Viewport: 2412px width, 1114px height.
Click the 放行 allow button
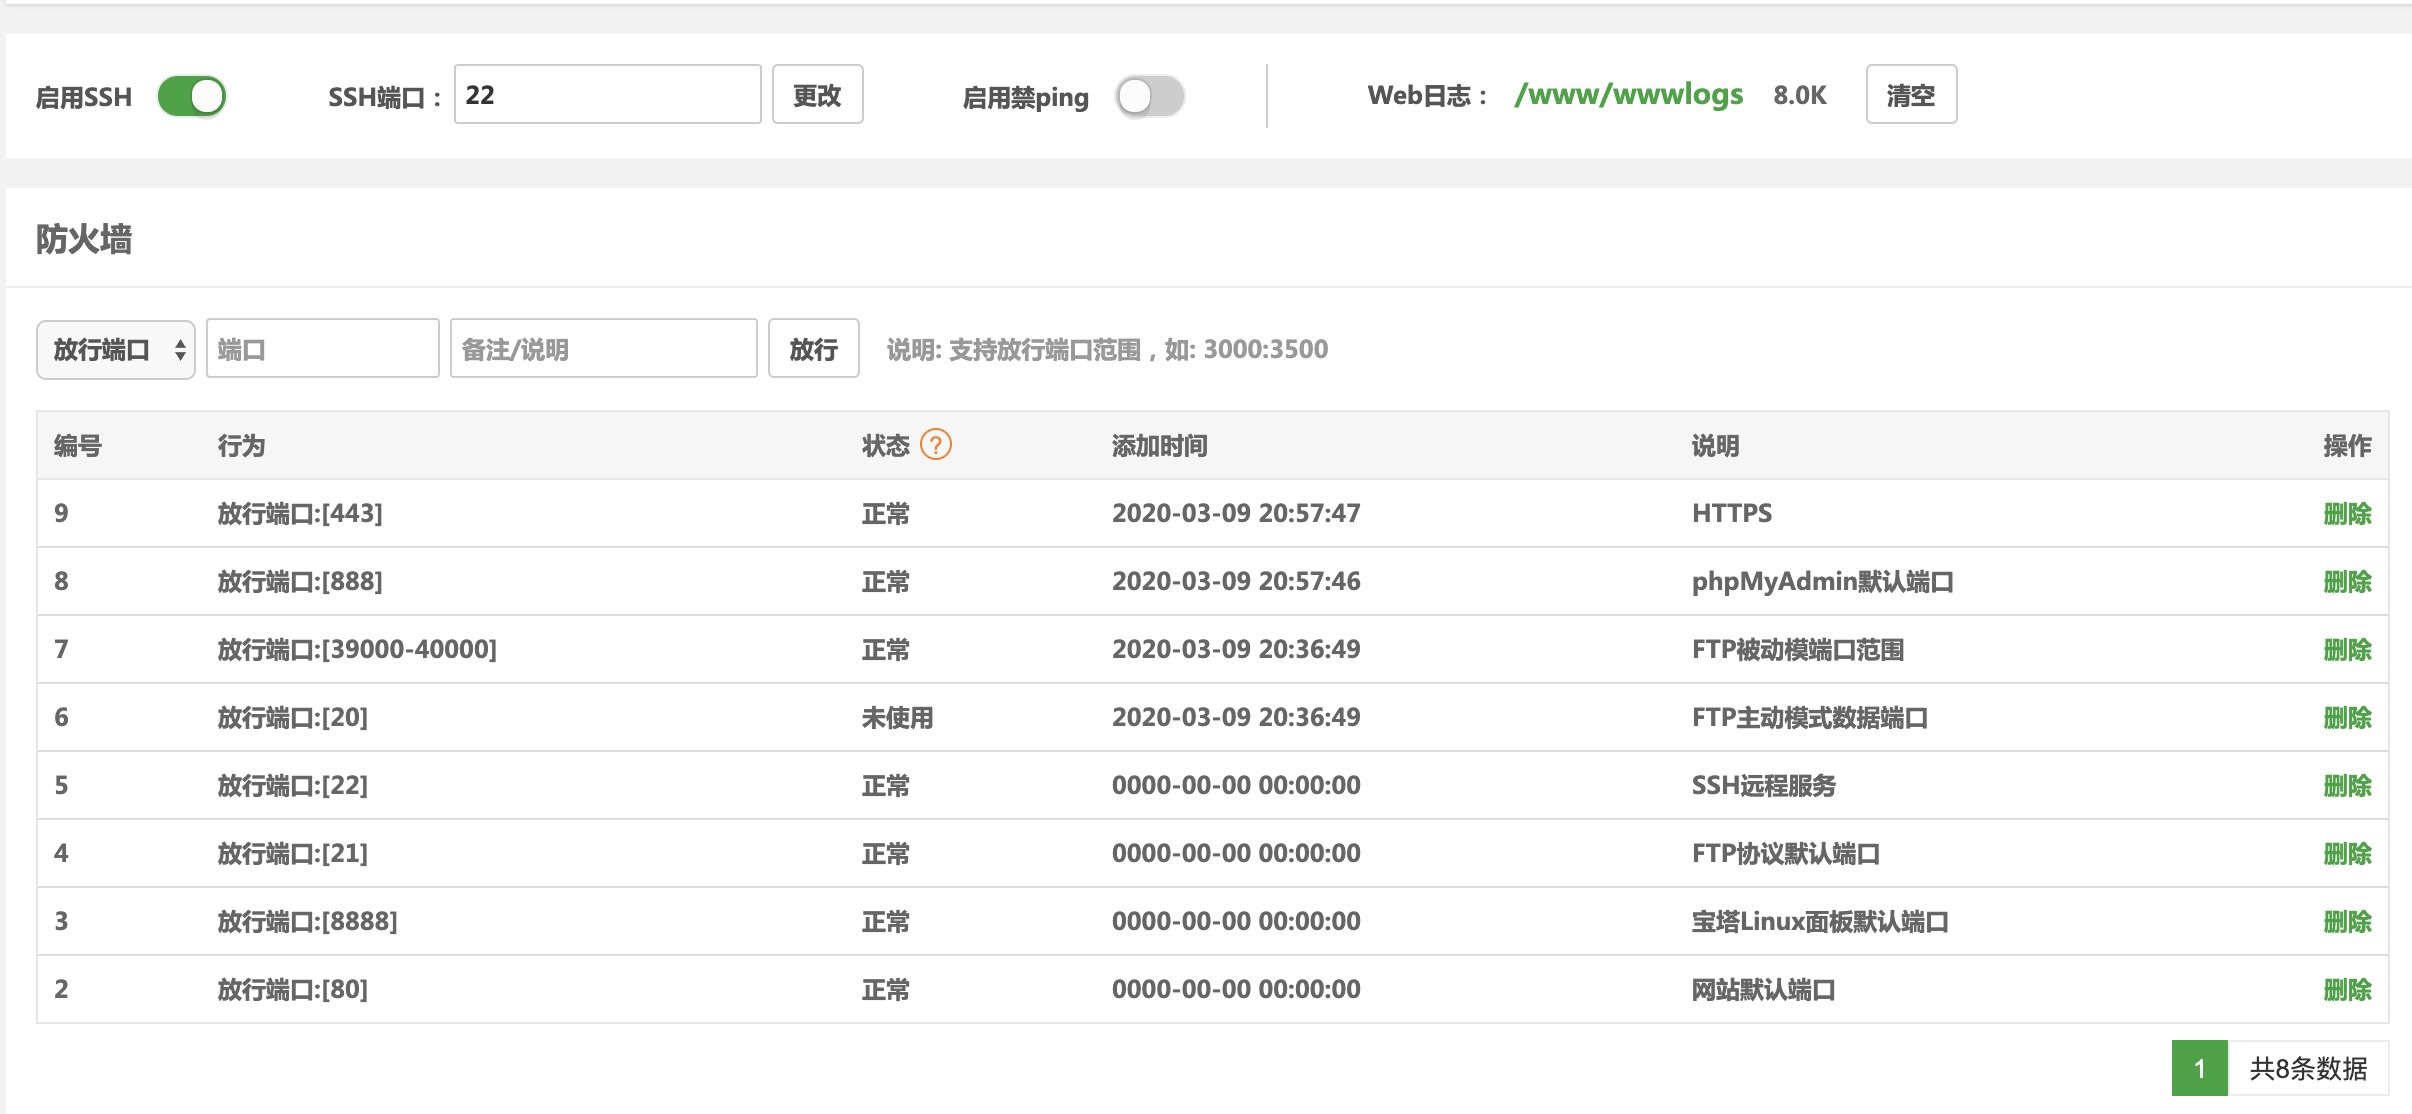[813, 349]
